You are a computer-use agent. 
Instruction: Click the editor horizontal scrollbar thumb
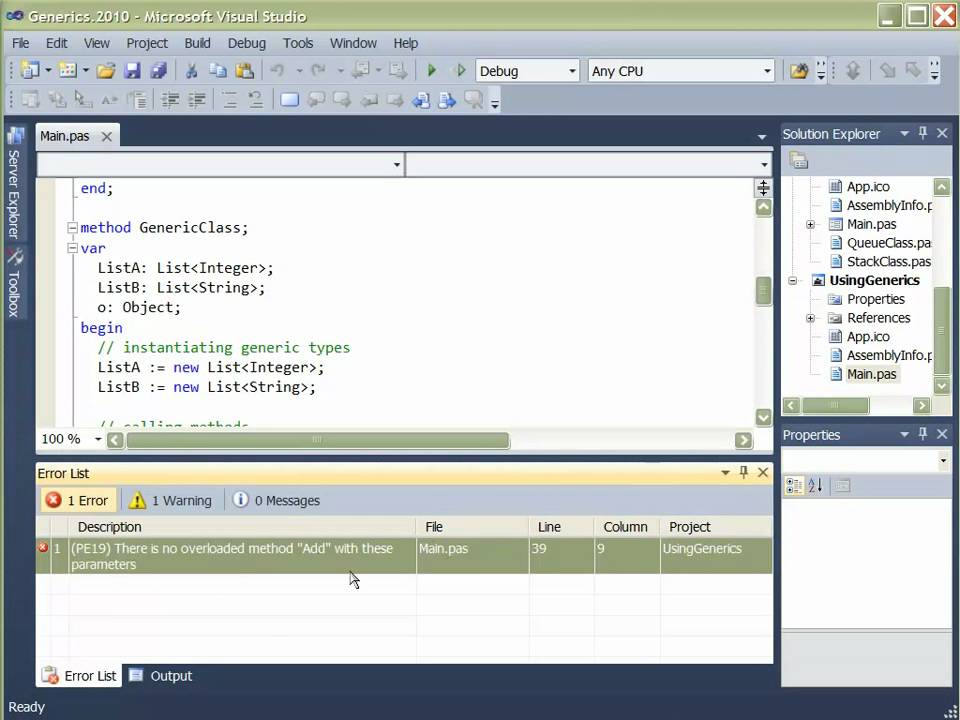317,440
